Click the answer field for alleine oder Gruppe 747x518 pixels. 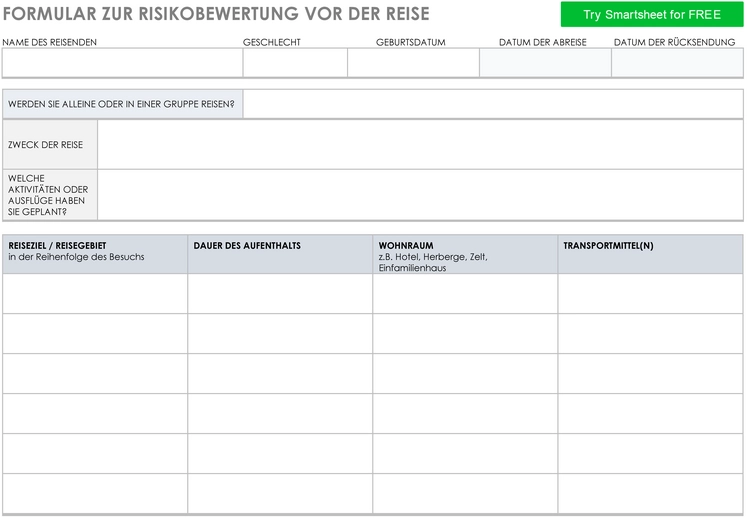pyautogui.click(x=493, y=104)
